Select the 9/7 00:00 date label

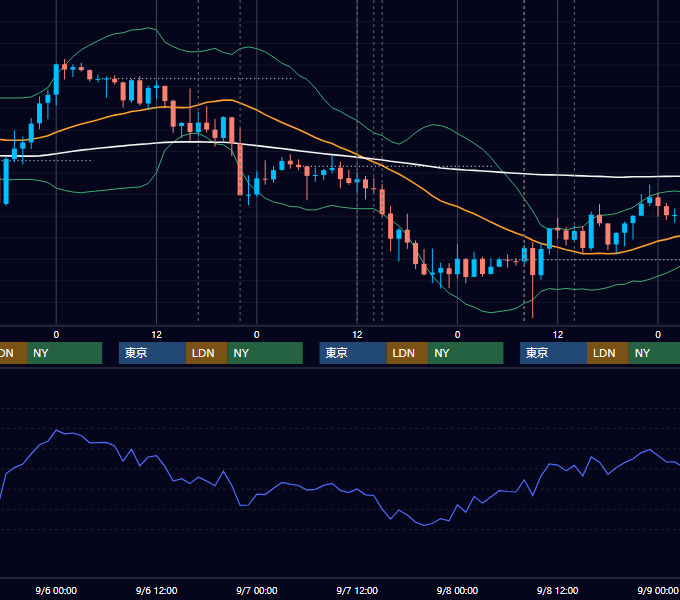257,590
